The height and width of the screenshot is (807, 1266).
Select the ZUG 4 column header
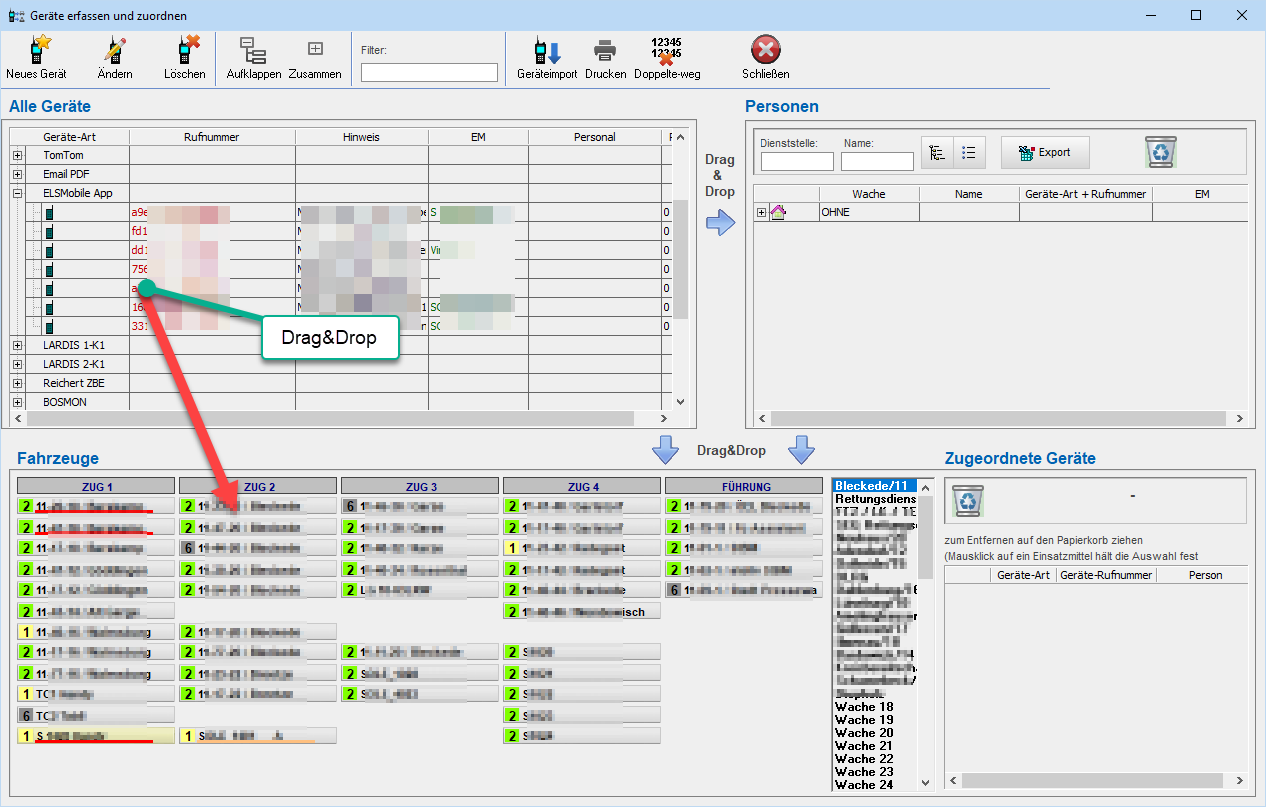582,486
